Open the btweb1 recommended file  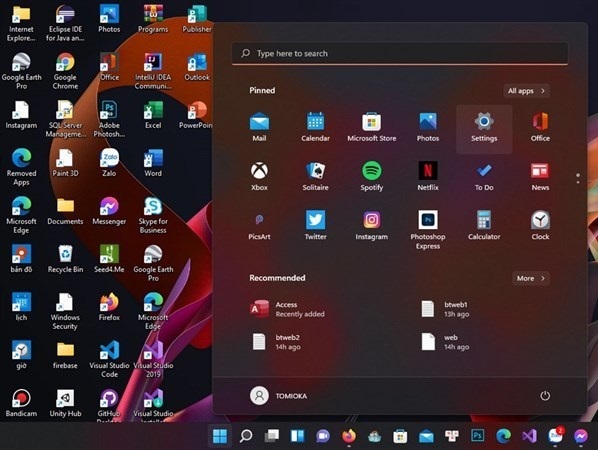click(445, 309)
